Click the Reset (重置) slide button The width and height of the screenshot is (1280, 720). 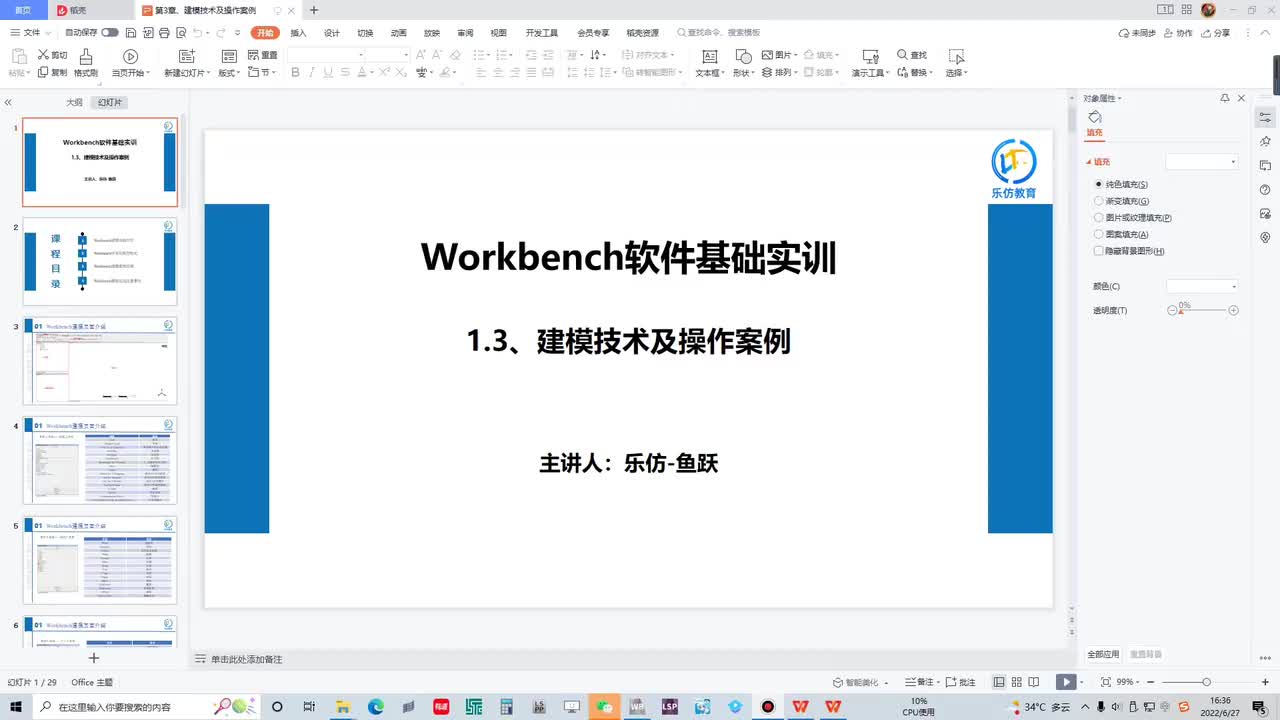pyautogui.click(x=262, y=55)
